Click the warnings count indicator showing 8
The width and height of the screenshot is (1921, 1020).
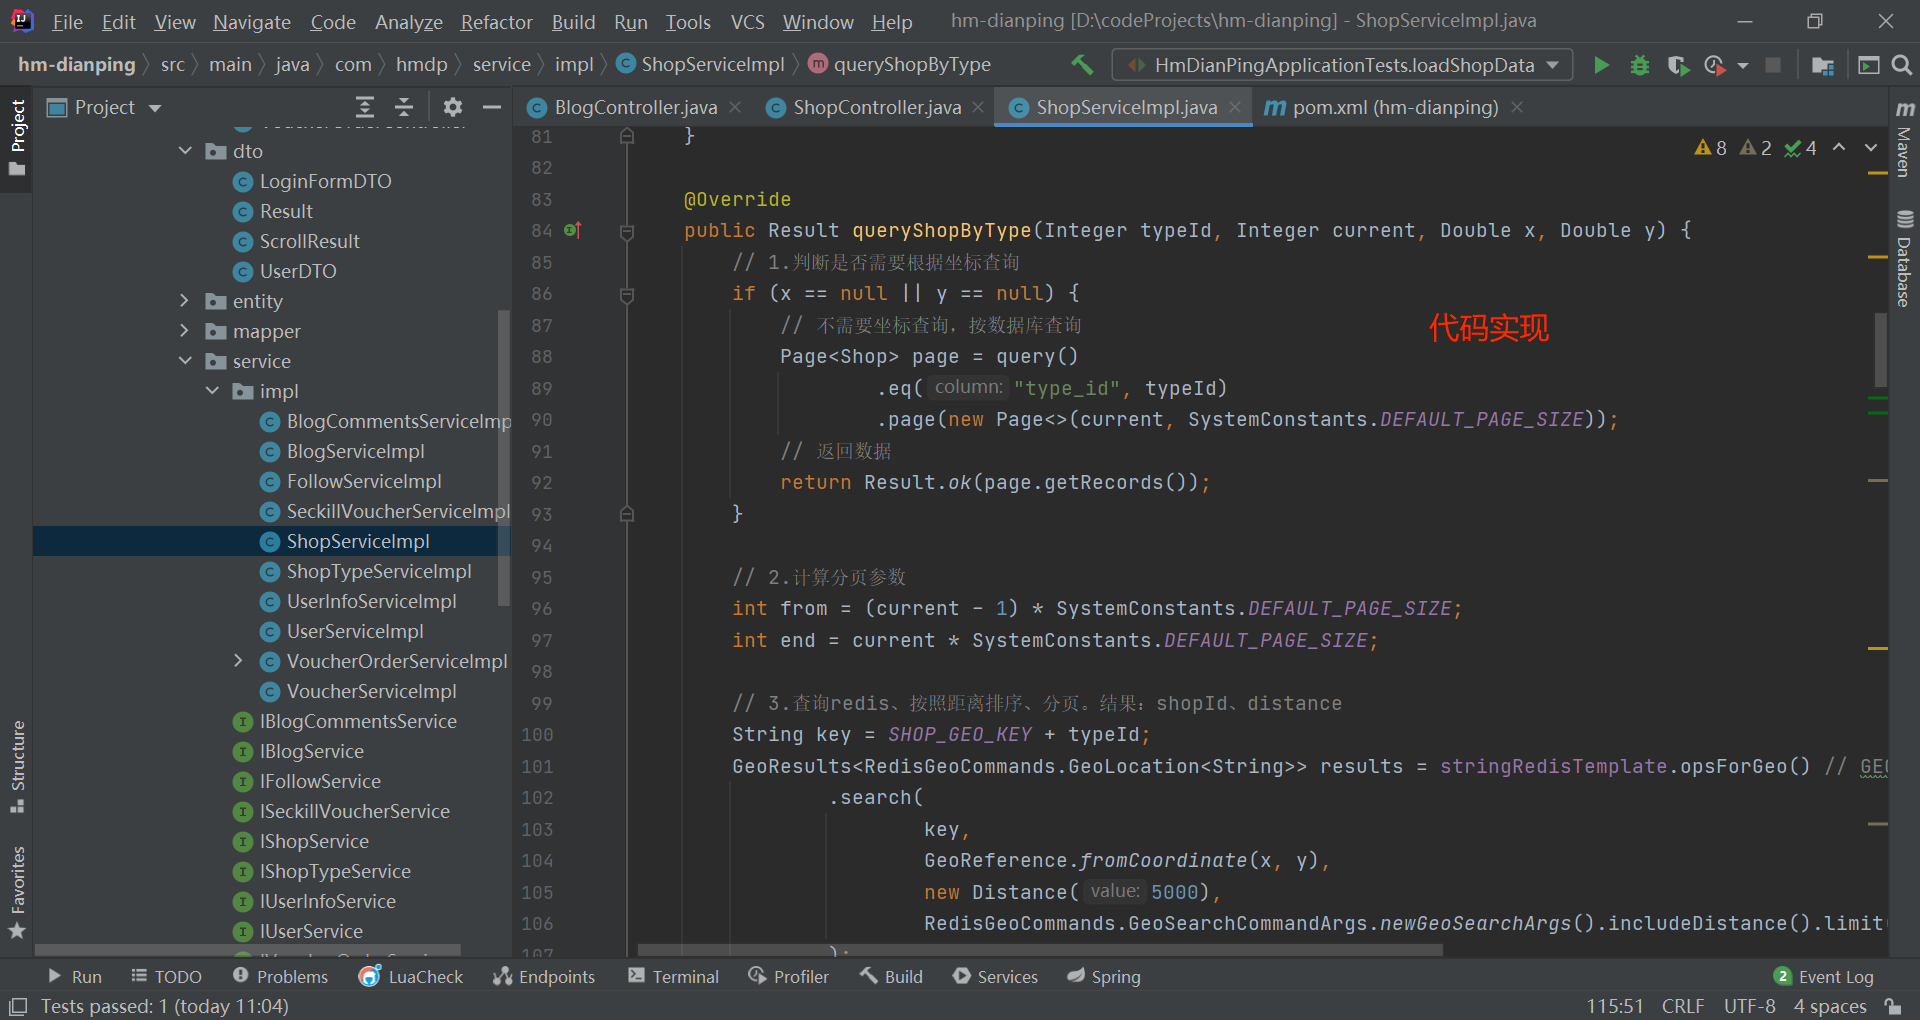point(1711,148)
